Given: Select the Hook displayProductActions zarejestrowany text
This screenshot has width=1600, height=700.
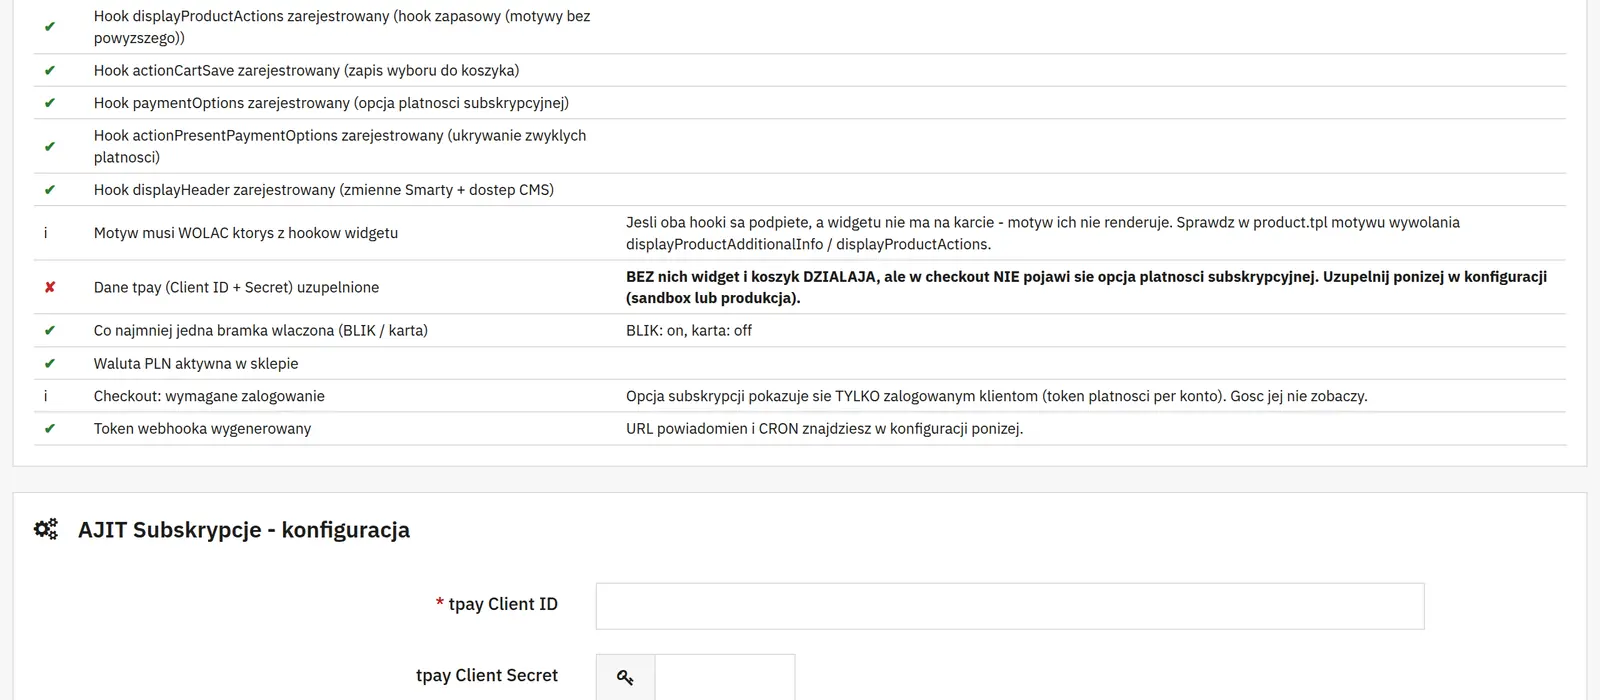Looking at the screenshot, I should [342, 27].
